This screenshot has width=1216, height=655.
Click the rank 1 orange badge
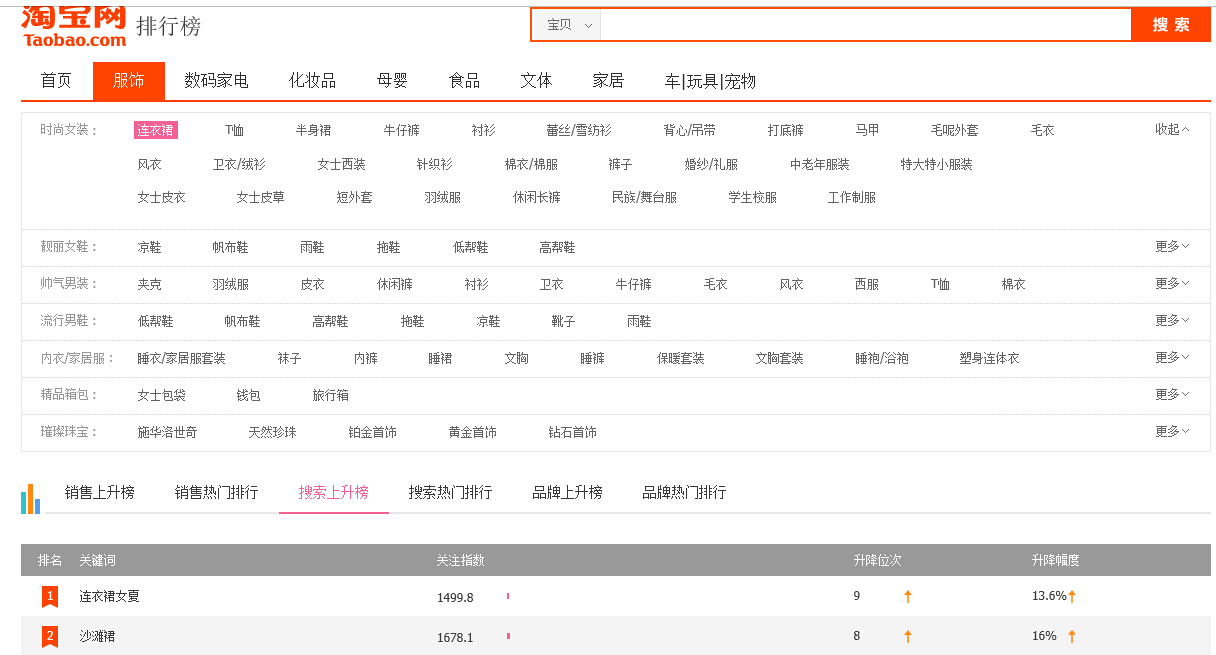tap(50, 596)
